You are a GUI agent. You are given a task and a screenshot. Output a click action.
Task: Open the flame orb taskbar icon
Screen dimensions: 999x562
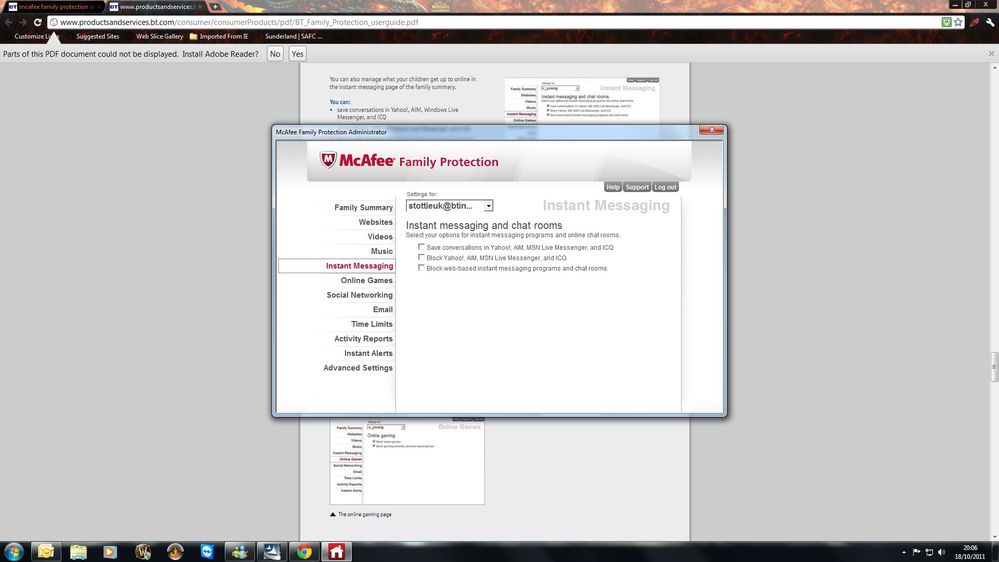(x=175, y=552)
